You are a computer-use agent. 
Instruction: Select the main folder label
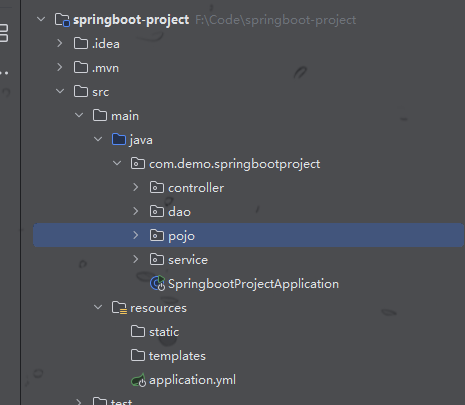tap(125, 116)
